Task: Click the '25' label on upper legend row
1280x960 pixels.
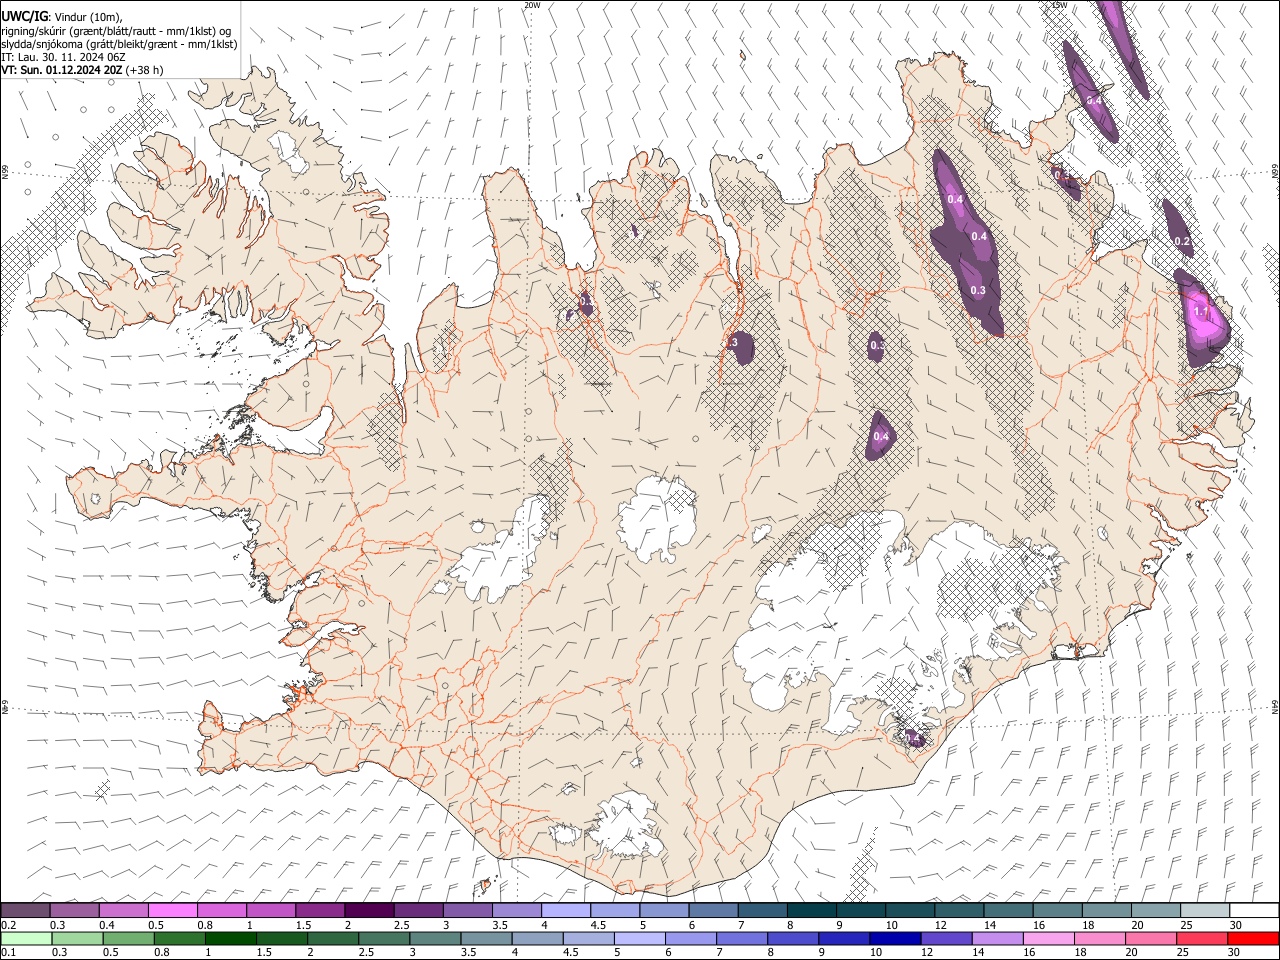Action: [x=1187, y=925]
